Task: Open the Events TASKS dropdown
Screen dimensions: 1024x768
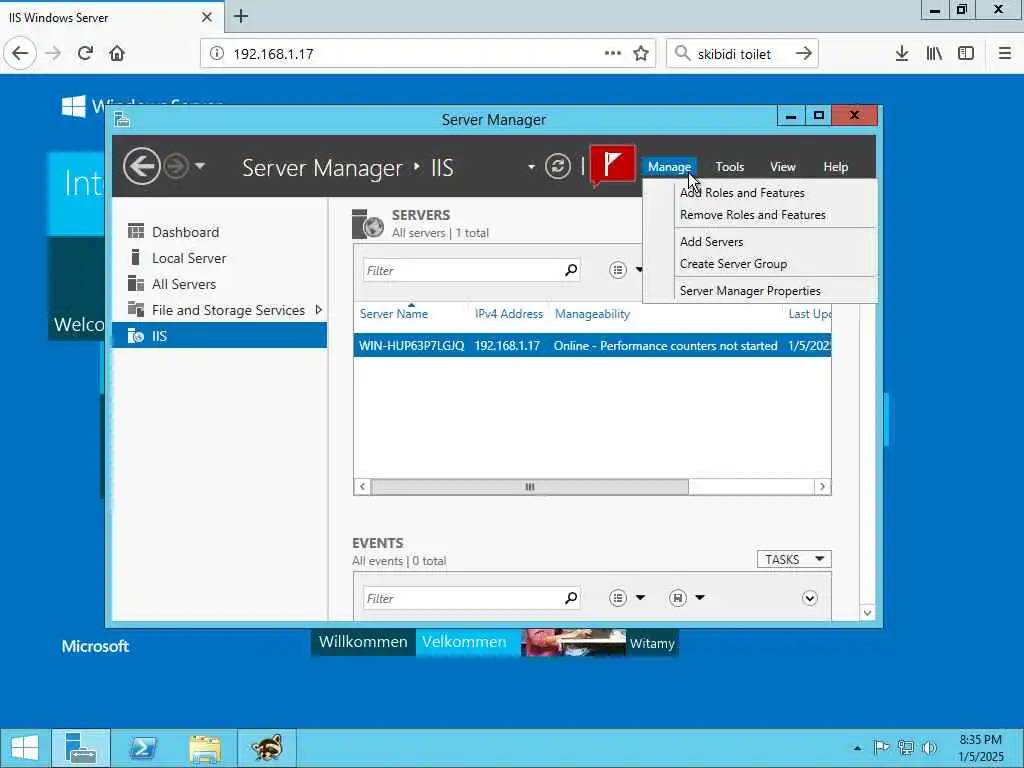Action: [794, 560]
